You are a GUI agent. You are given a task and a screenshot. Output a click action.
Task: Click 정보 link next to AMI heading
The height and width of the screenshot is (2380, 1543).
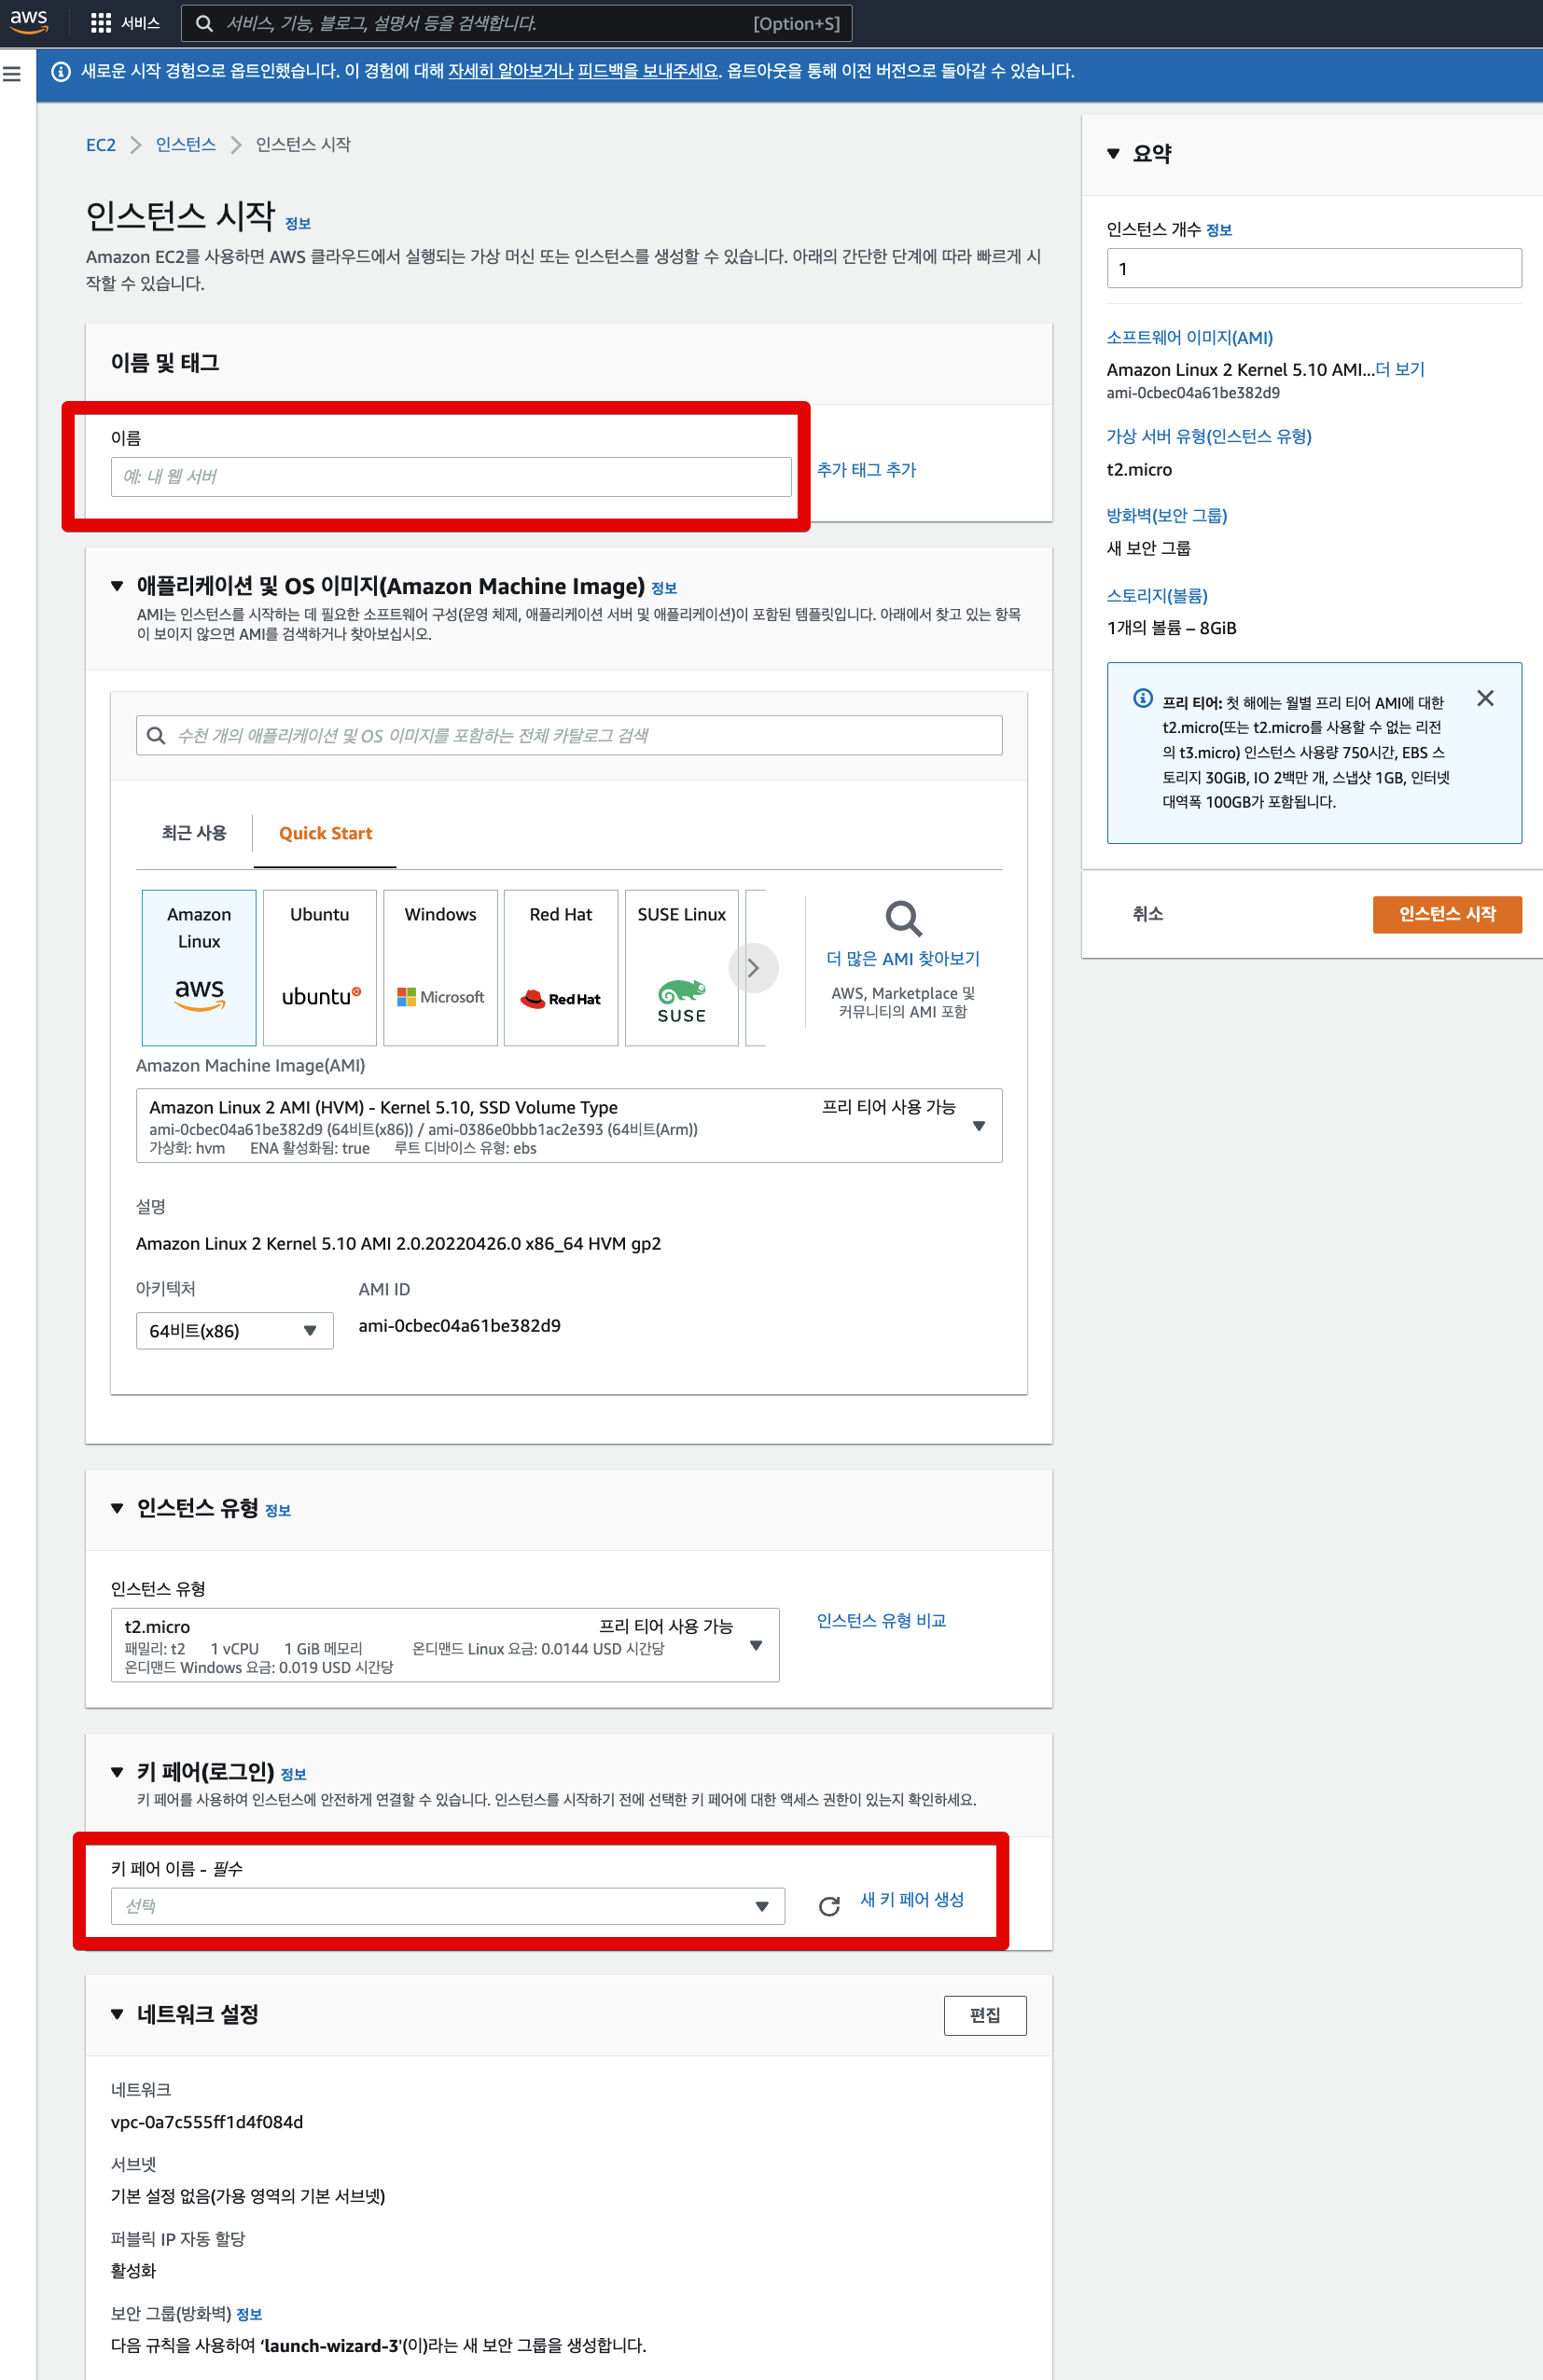coord(664,588)
